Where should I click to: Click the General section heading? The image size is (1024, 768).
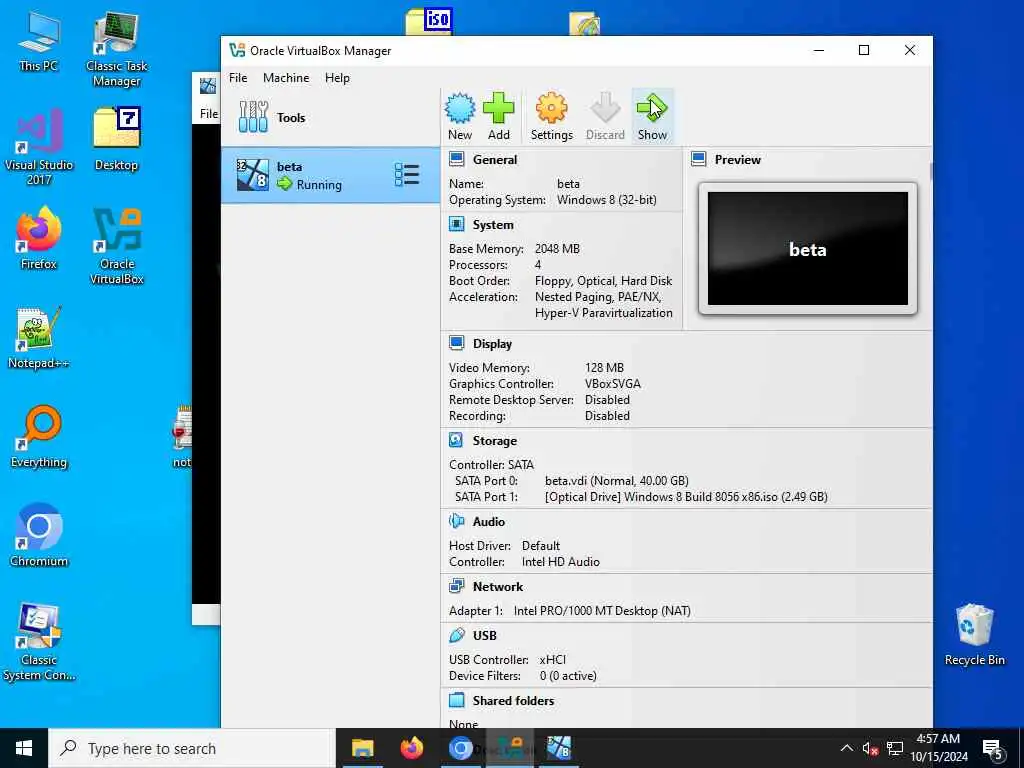click(x=494, y=159)
